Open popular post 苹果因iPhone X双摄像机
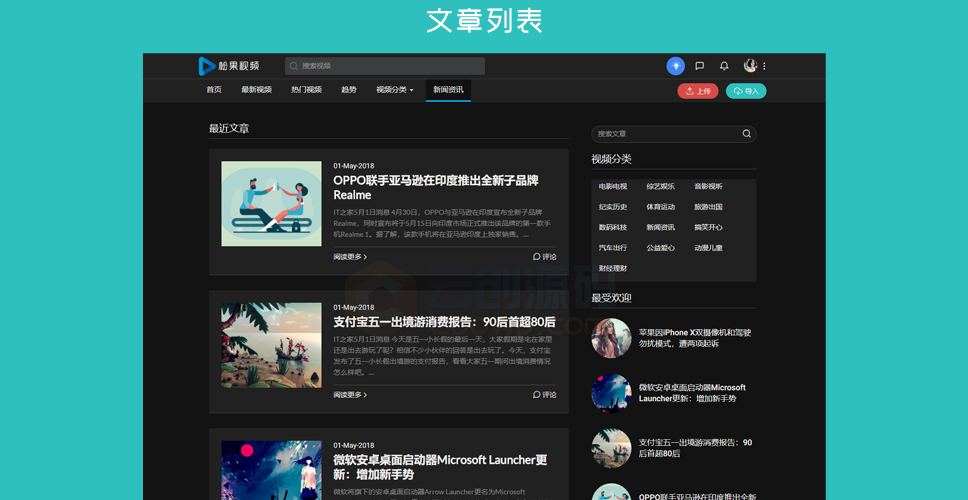The height and width of the screenshot is (500, 968). tap(695, 338)
